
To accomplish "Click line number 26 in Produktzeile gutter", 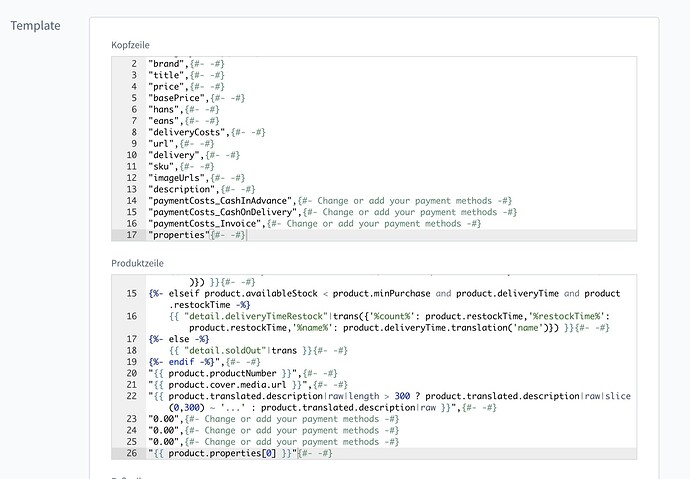I will point(132,453).
